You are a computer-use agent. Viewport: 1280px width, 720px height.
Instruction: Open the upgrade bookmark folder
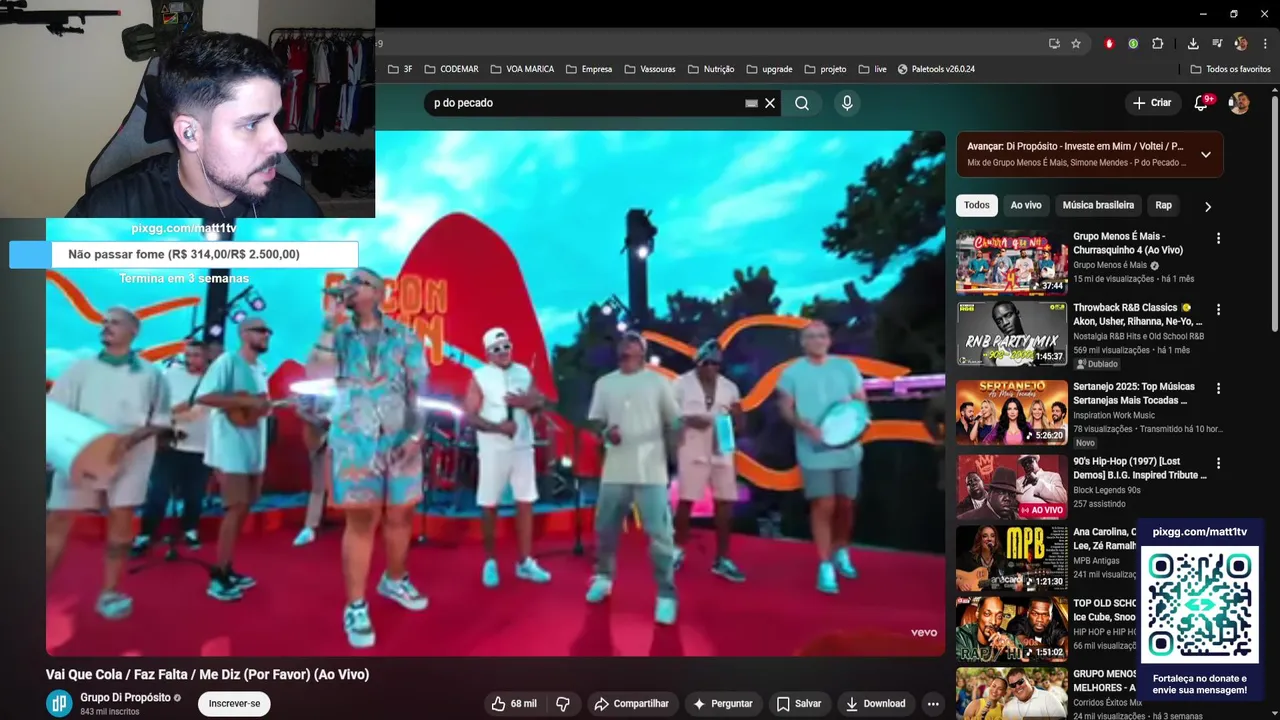[x=769, y=69]
